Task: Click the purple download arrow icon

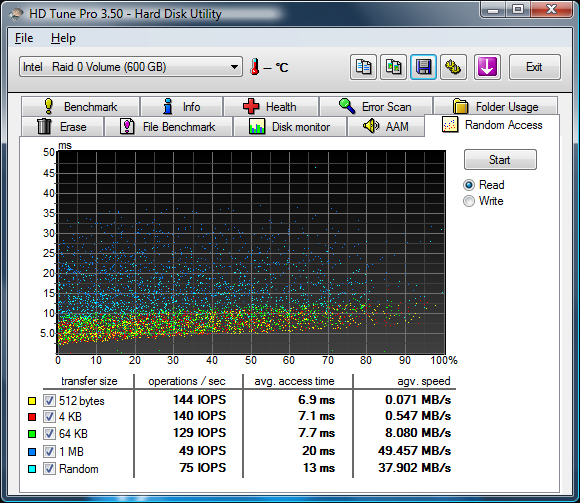Action: tap(487, 67)
